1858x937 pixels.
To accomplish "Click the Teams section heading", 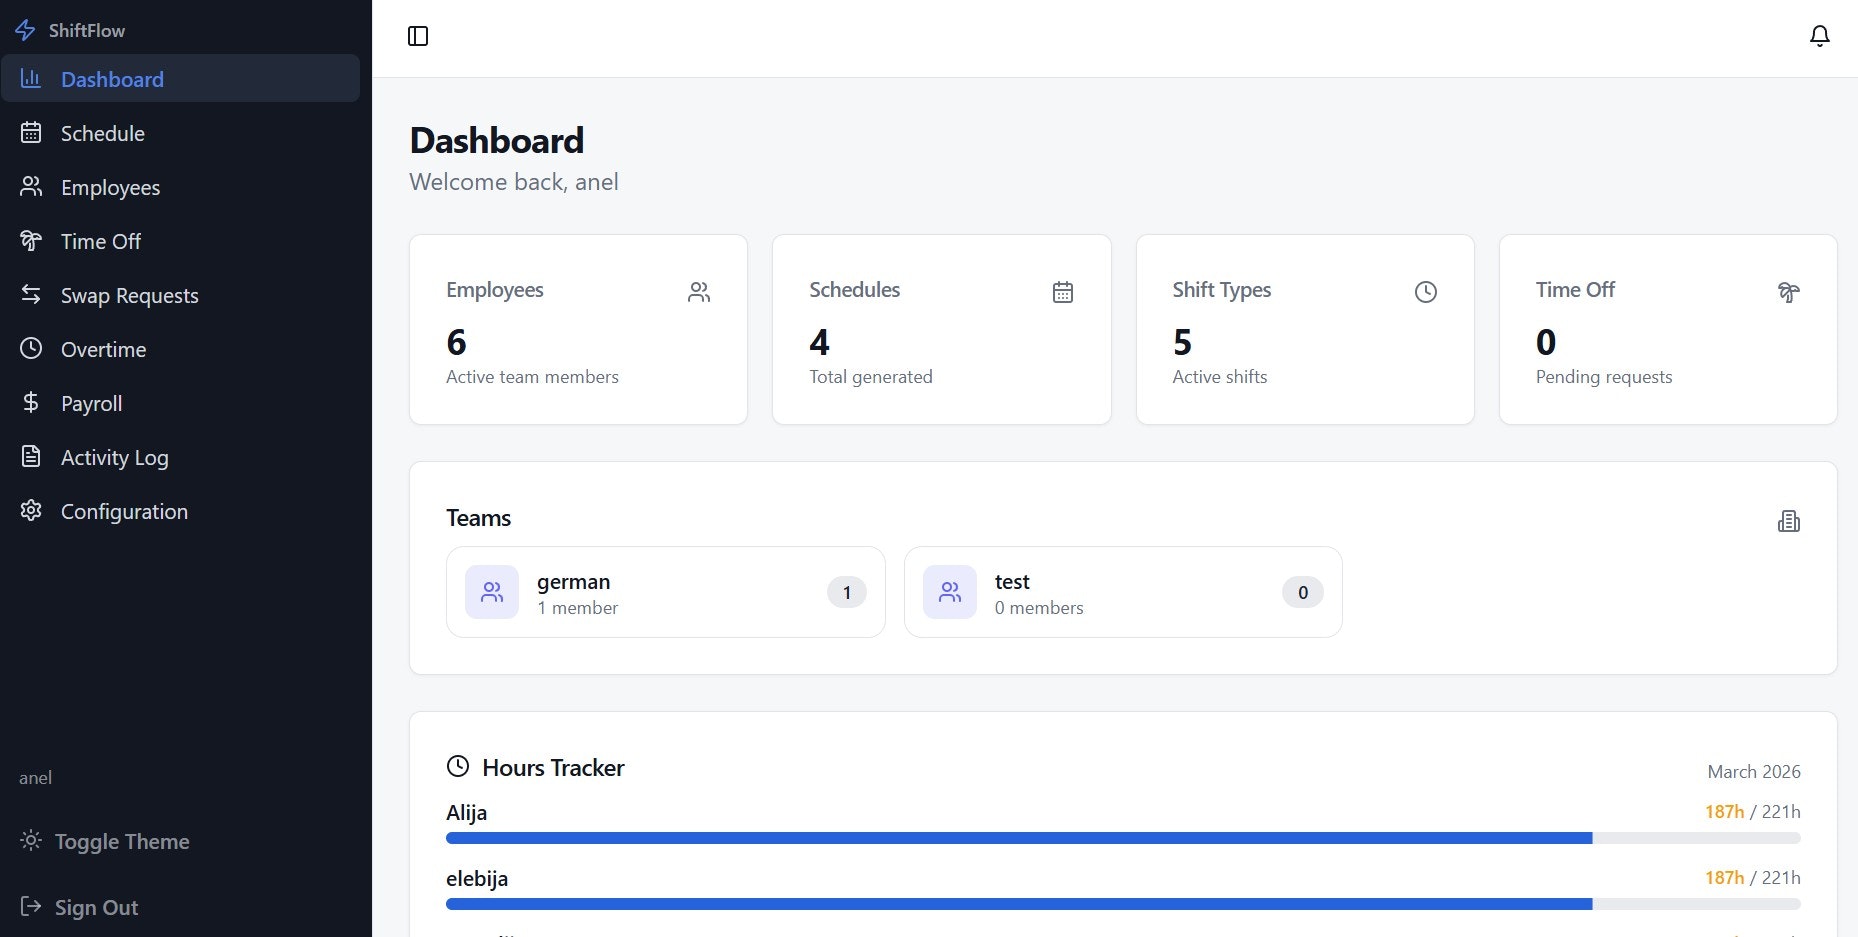I will tap(478, 518).
